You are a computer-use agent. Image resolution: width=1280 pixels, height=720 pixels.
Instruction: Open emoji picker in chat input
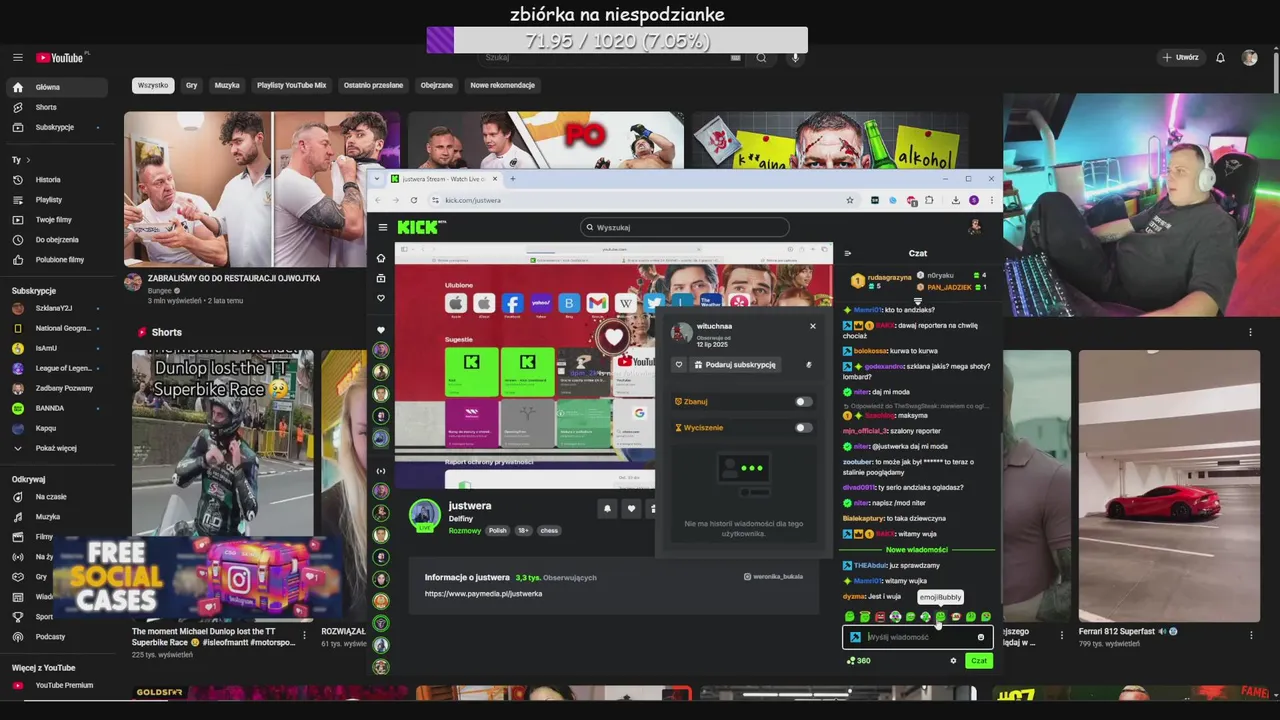(x=980, y=637)
